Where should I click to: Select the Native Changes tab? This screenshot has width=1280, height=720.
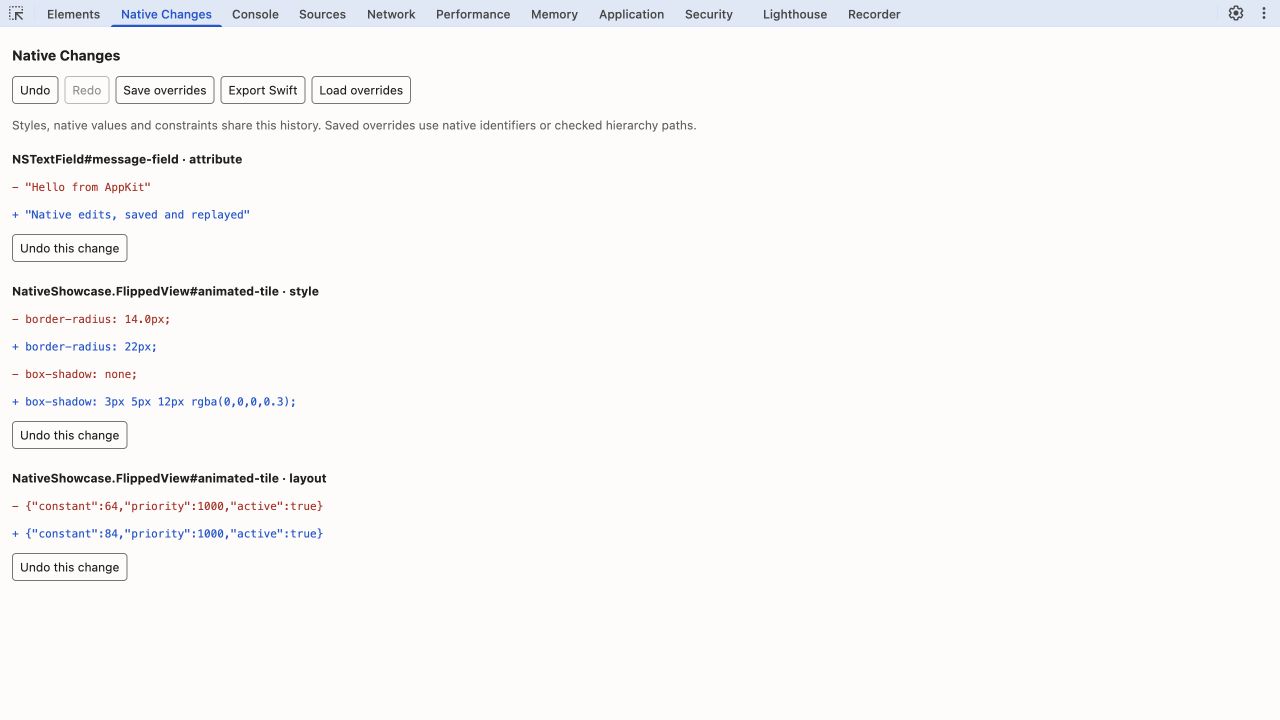(x=166, y=14)
